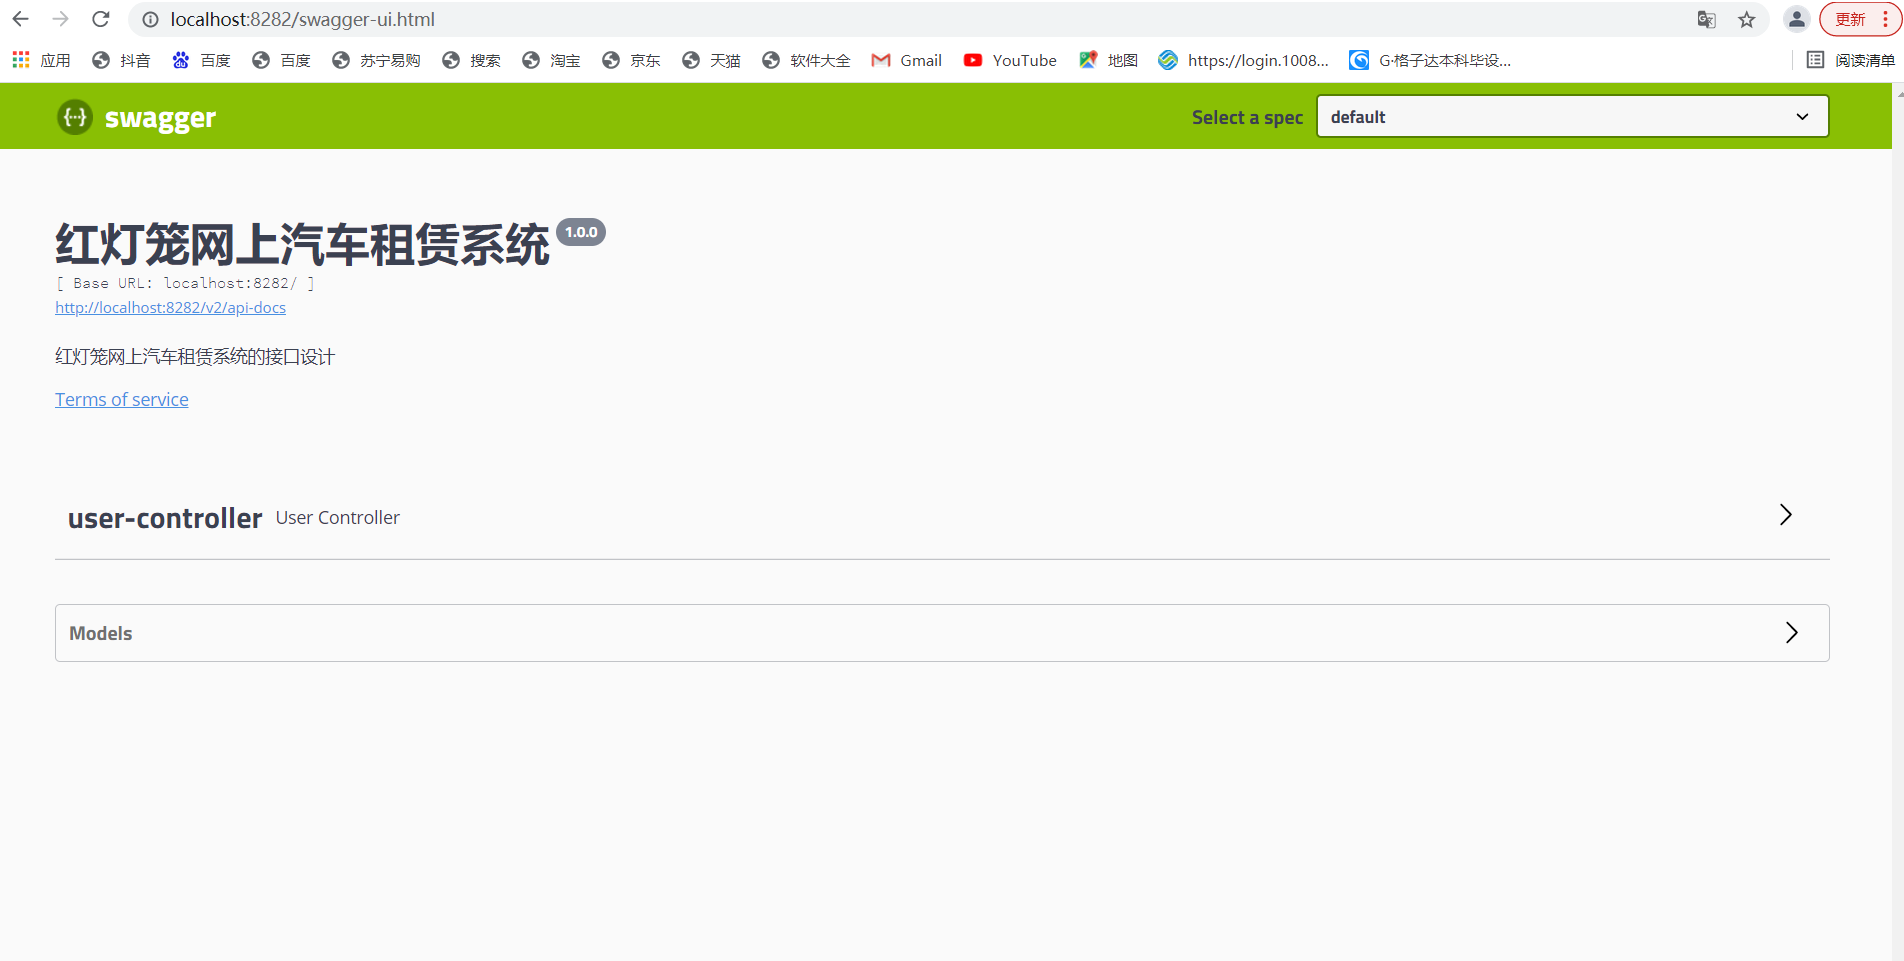Open the 京东 bookmark
1904x961 pixels.
coord(630,60)
